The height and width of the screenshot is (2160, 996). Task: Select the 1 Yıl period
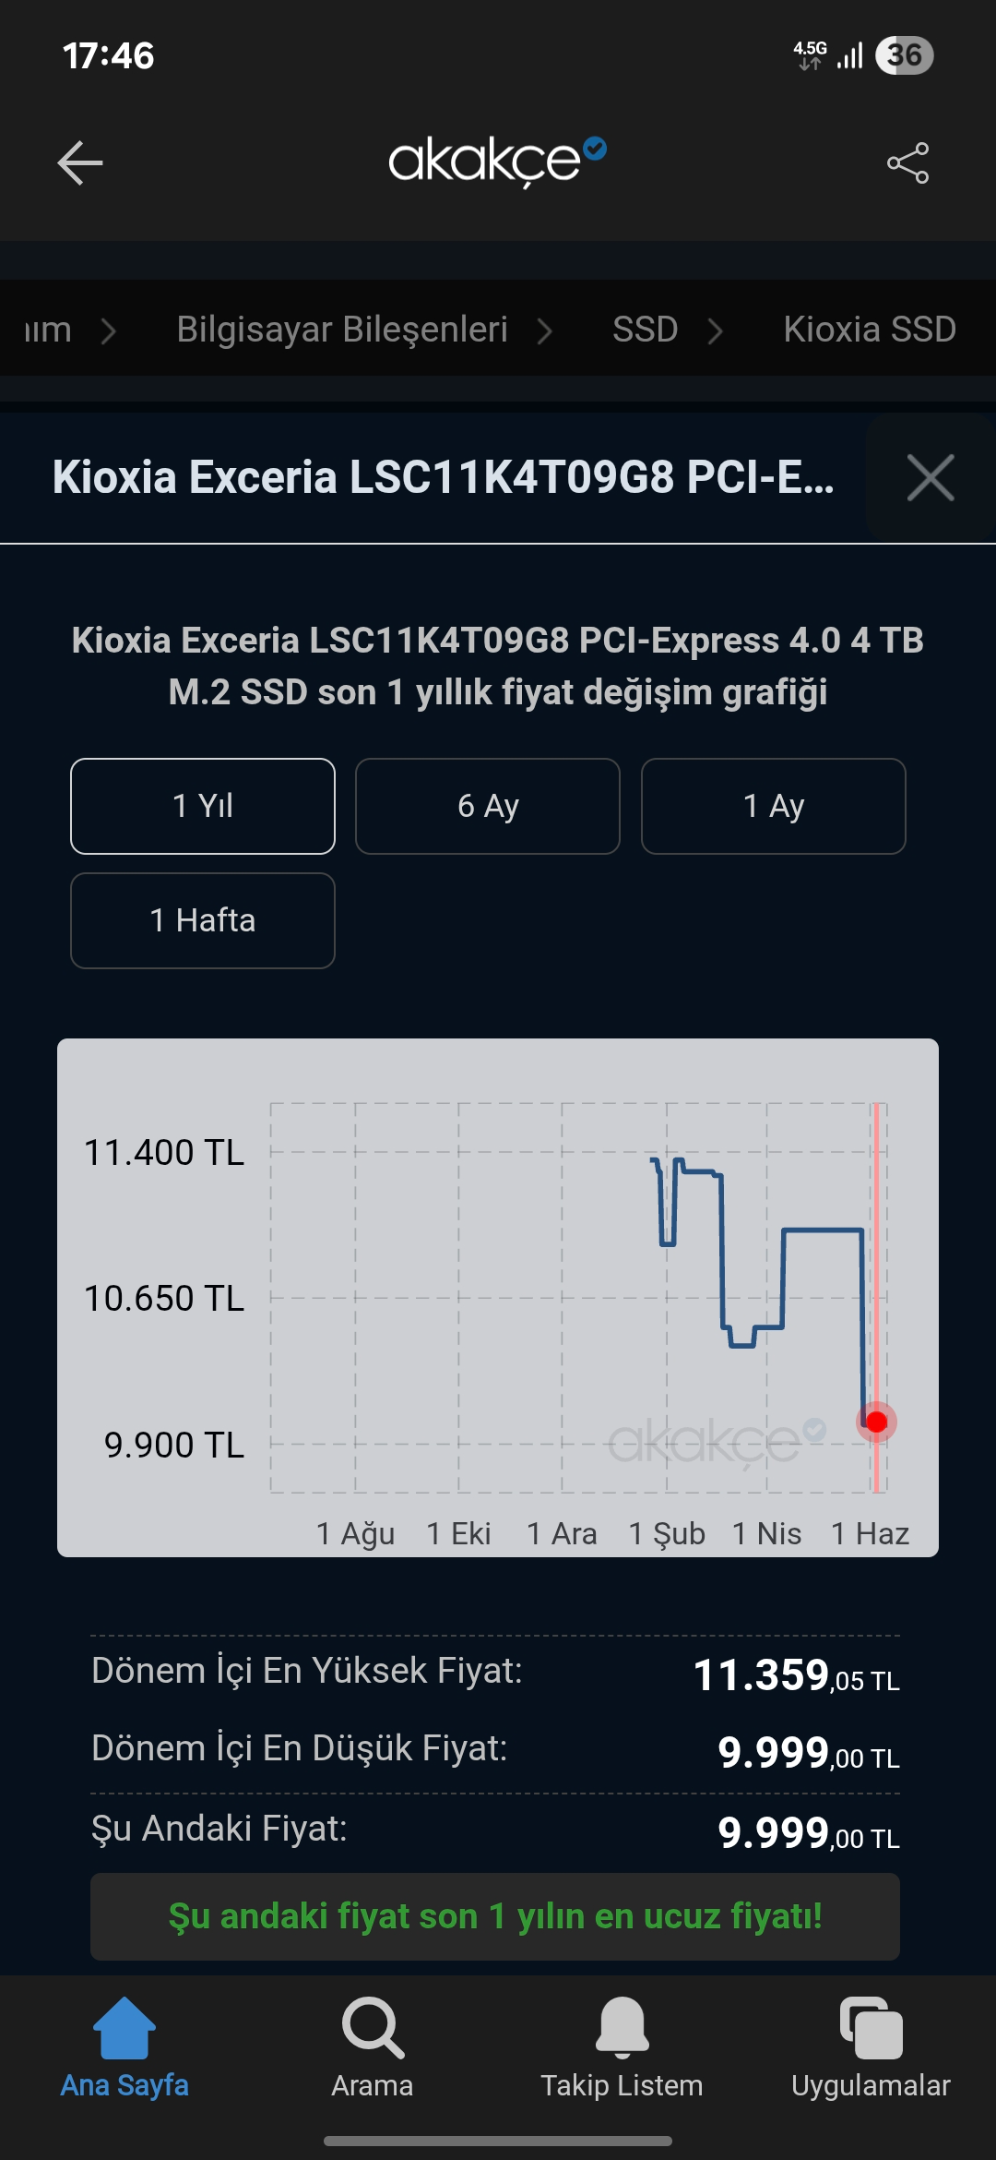coord(203,806)
